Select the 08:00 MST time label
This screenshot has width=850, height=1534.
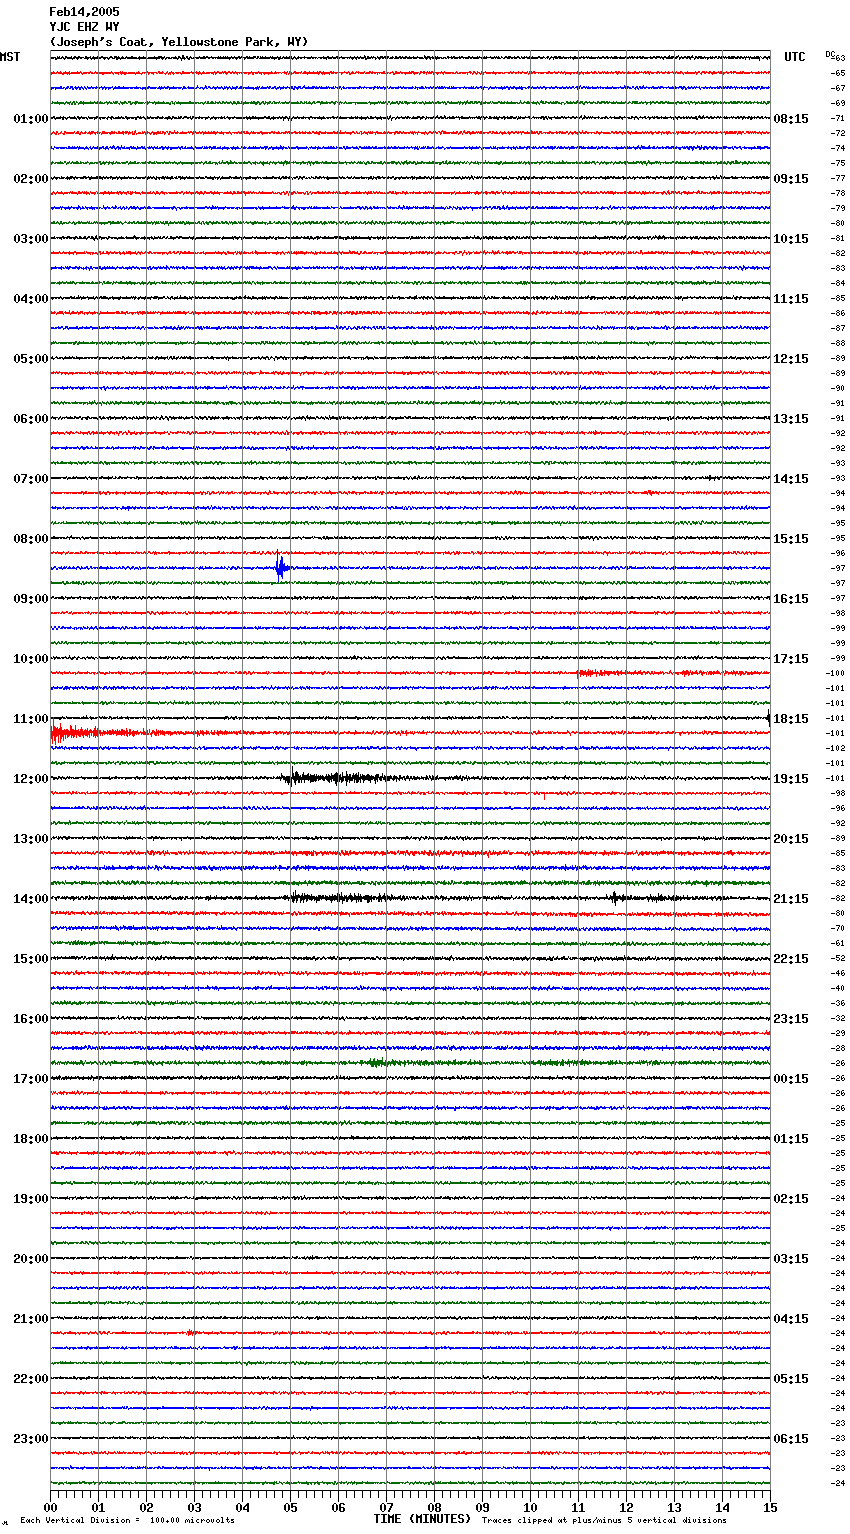[31, 539]
